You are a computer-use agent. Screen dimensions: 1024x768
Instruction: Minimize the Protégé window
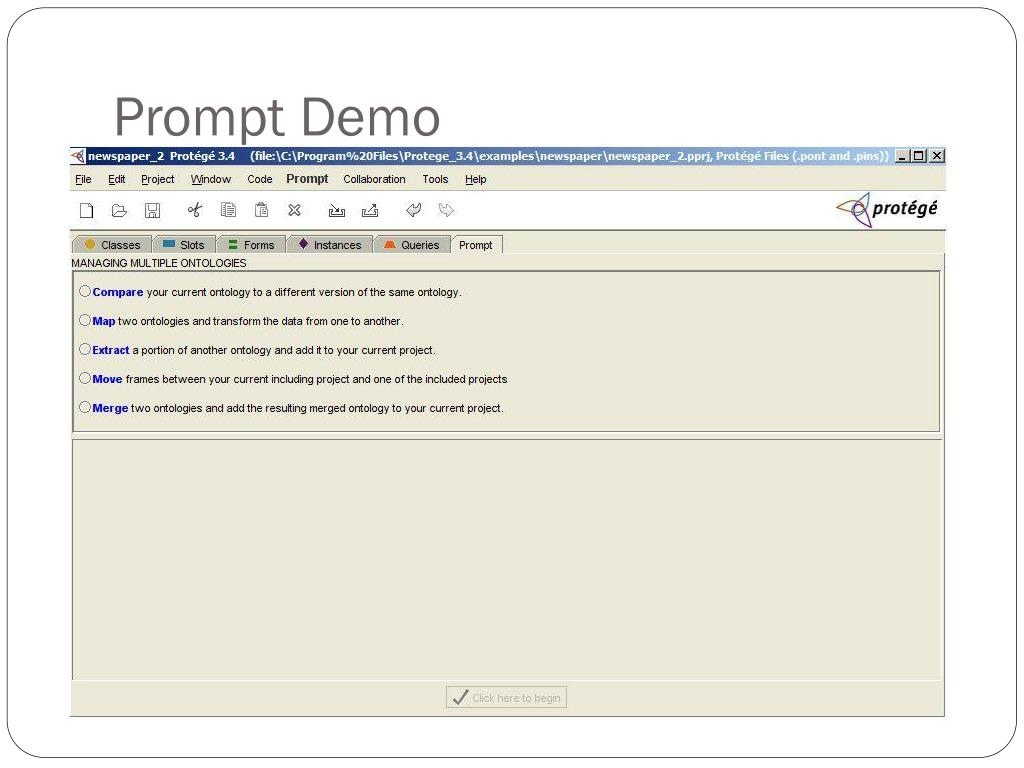902,155
